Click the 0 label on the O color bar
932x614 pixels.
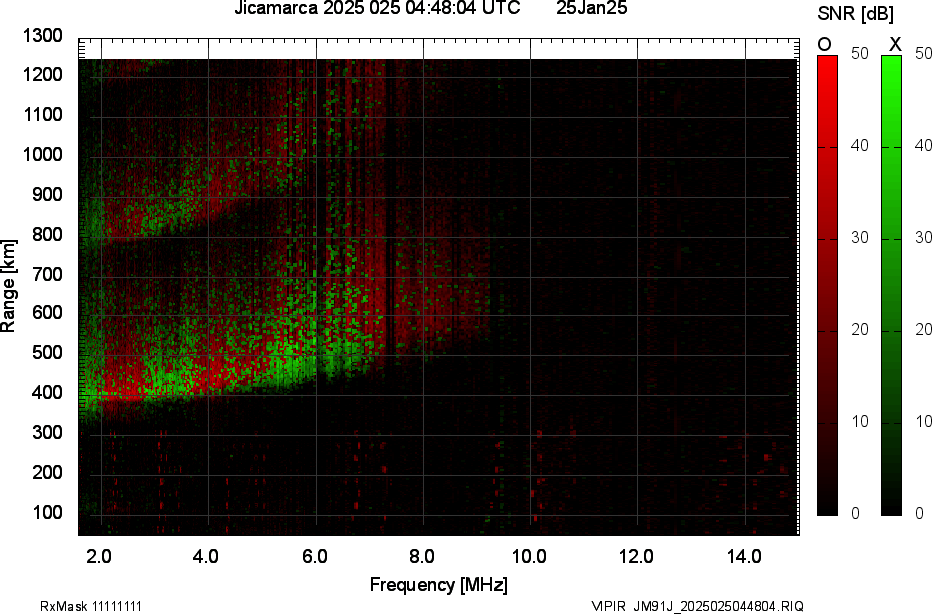tap(855, 513)
